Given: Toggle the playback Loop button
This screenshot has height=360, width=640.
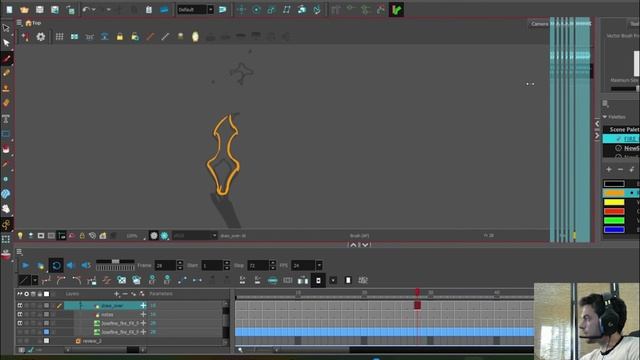Looking at the screenshot, I should point(56,265).
